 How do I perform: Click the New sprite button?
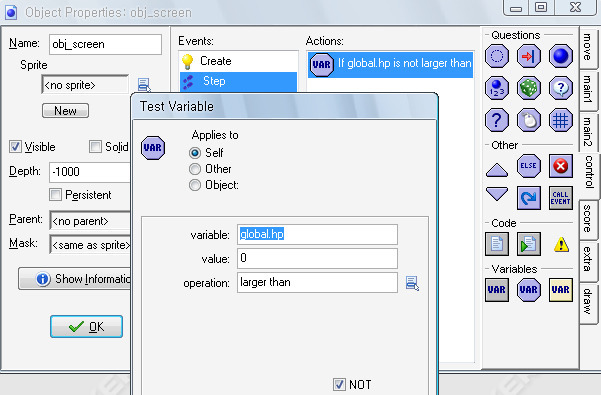point(66,111)
